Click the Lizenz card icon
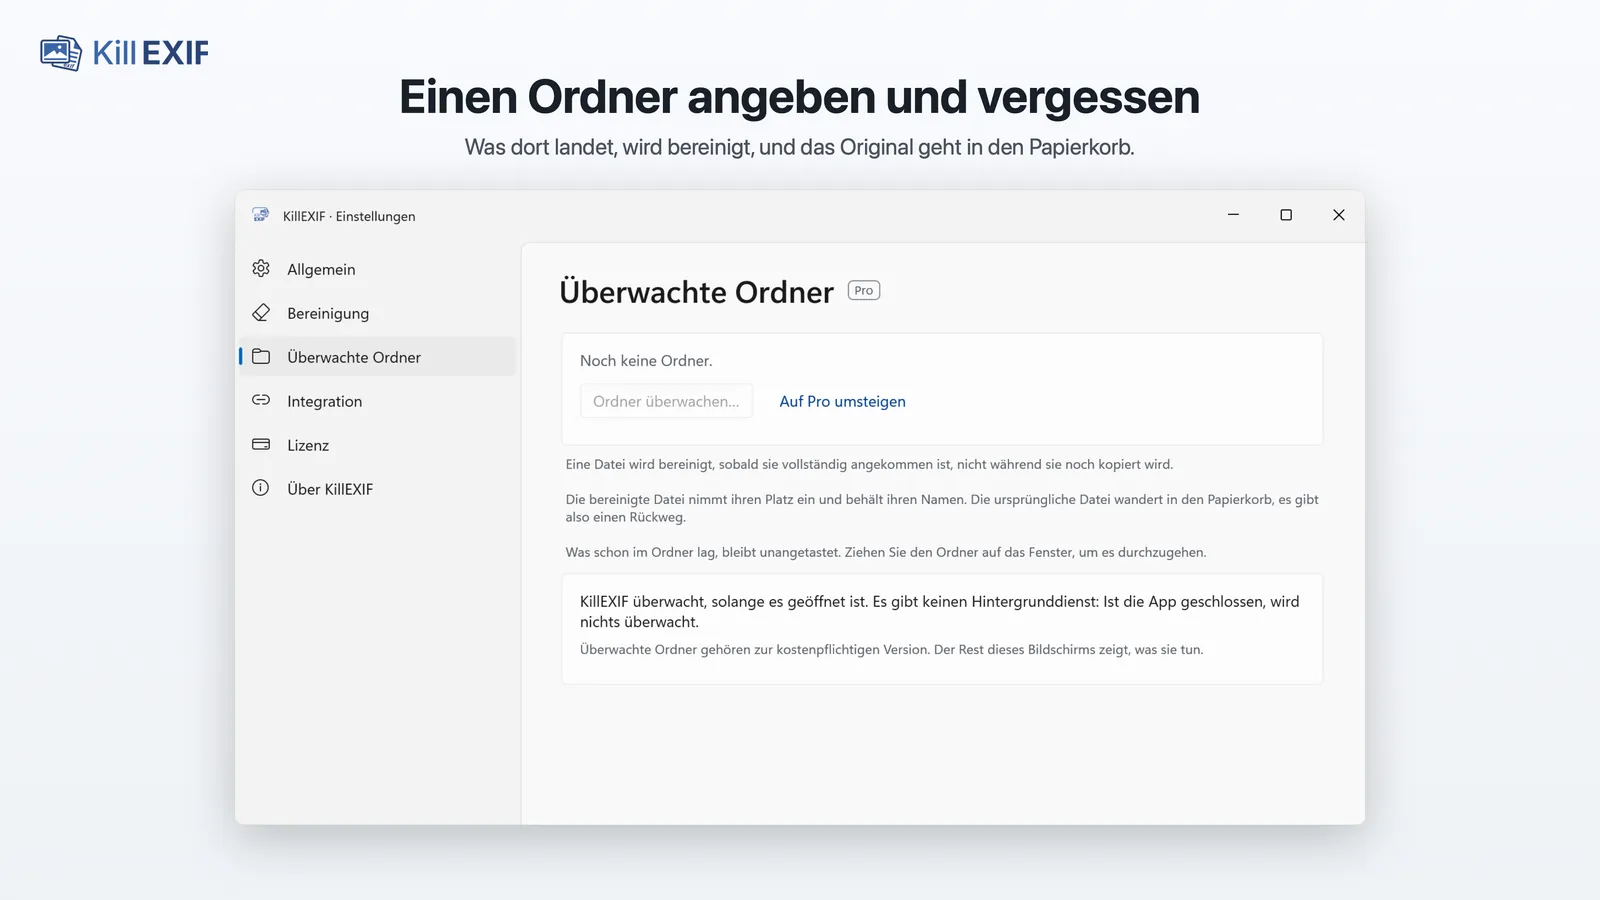Viewport: 1600px width, 900px height. [261, 444]
